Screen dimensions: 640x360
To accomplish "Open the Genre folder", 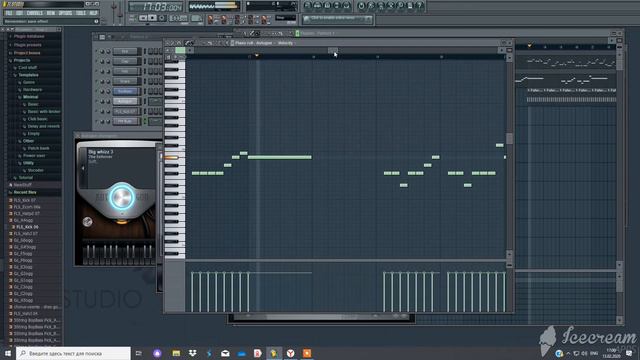I will (29, 82).
